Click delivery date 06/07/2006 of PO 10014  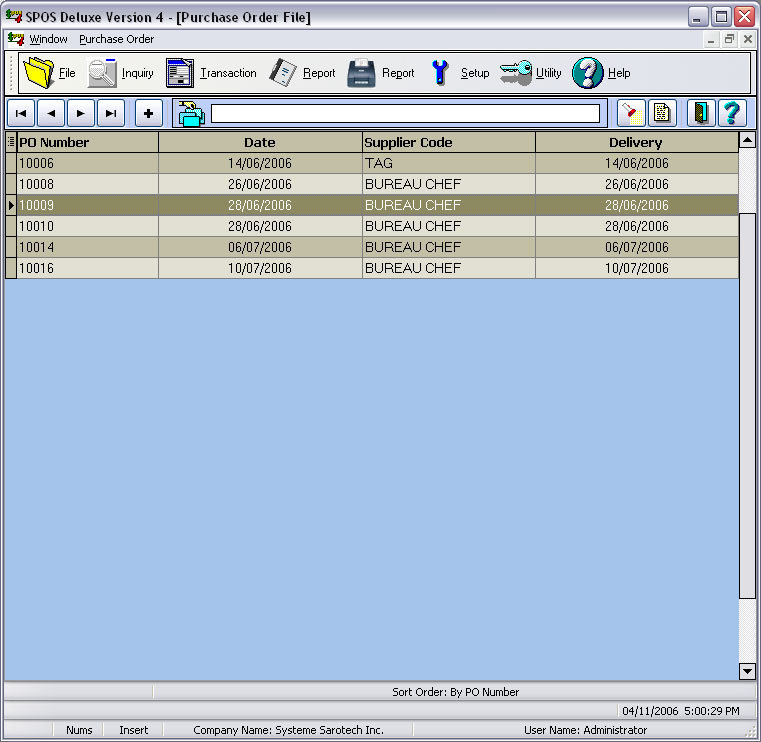[637, 247]
